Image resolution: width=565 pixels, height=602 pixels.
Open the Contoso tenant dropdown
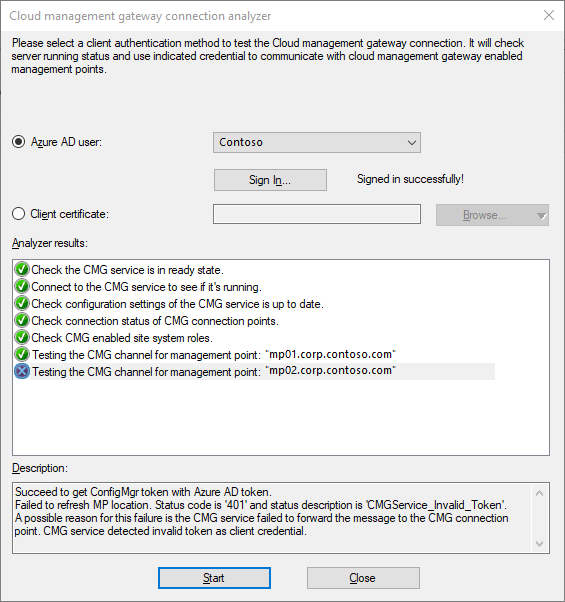tap(317, 142)
